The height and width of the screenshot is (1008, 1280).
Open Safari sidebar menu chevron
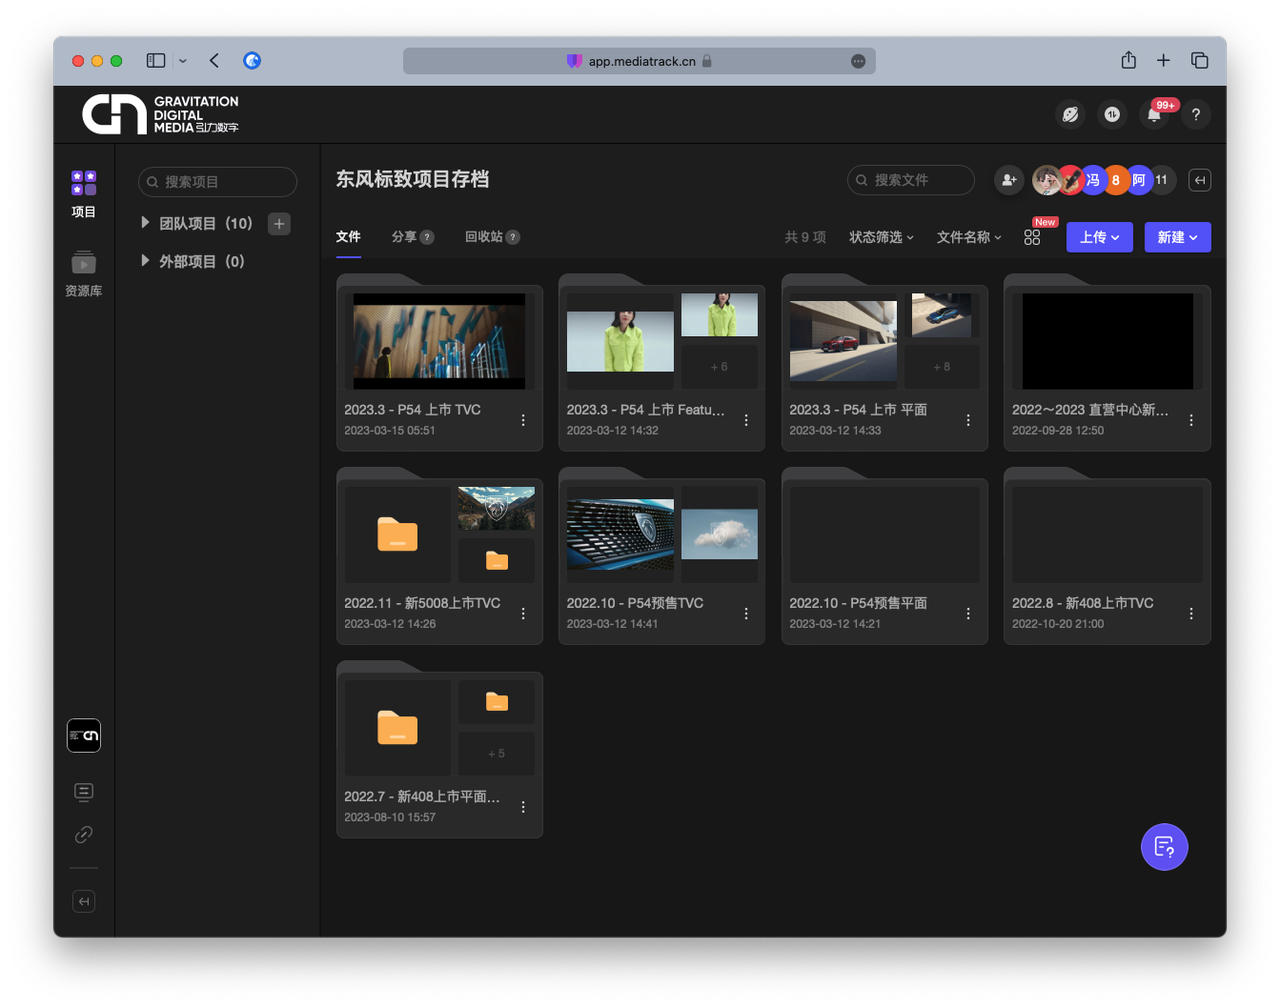click(183, 61)
